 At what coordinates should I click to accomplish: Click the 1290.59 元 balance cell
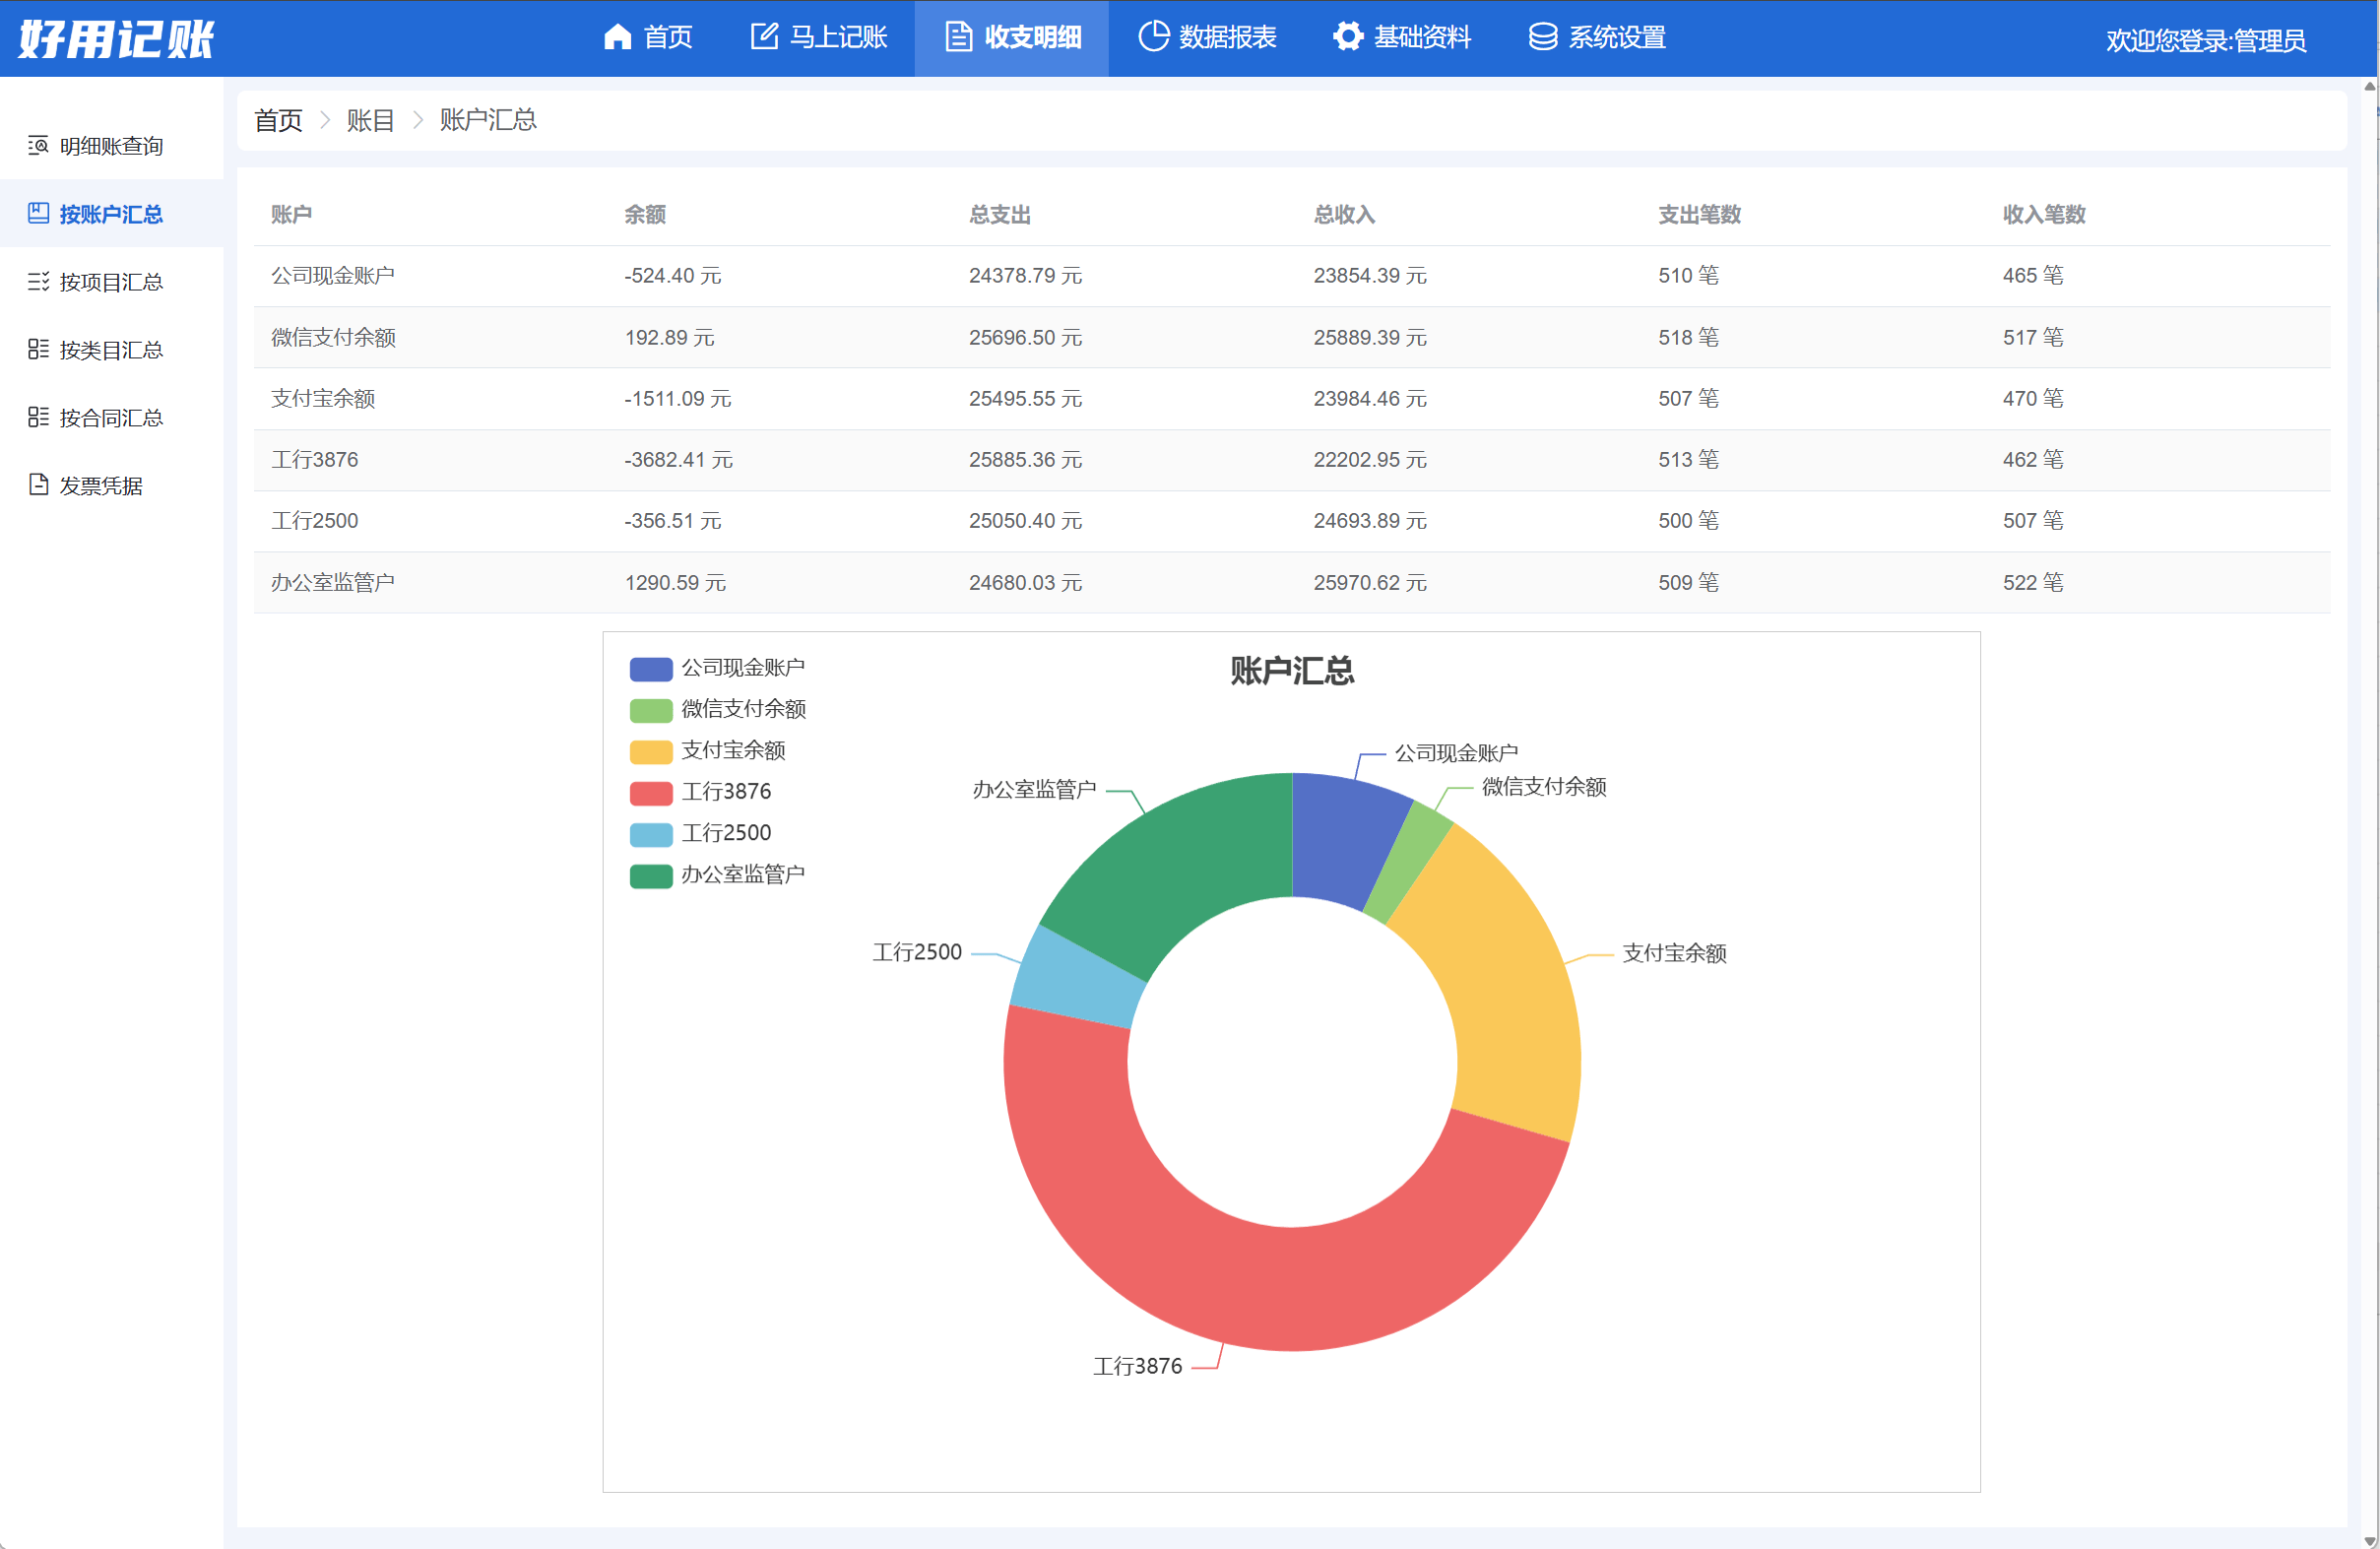[x=675, y=583]
